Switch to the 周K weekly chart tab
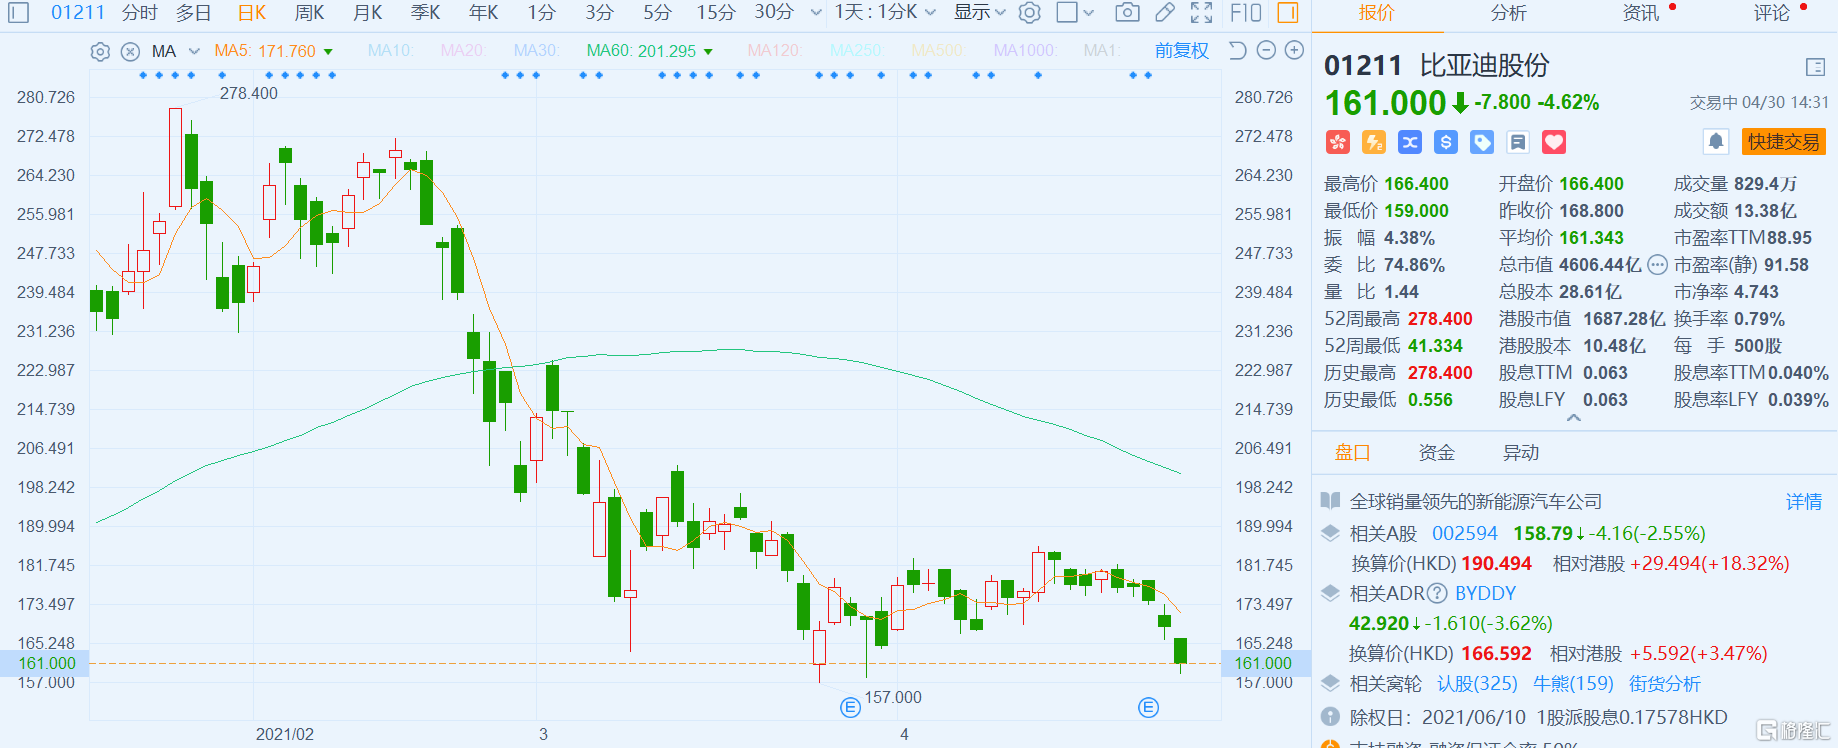This screenshot has width=1838, height=748. click(x=309, y=13)
